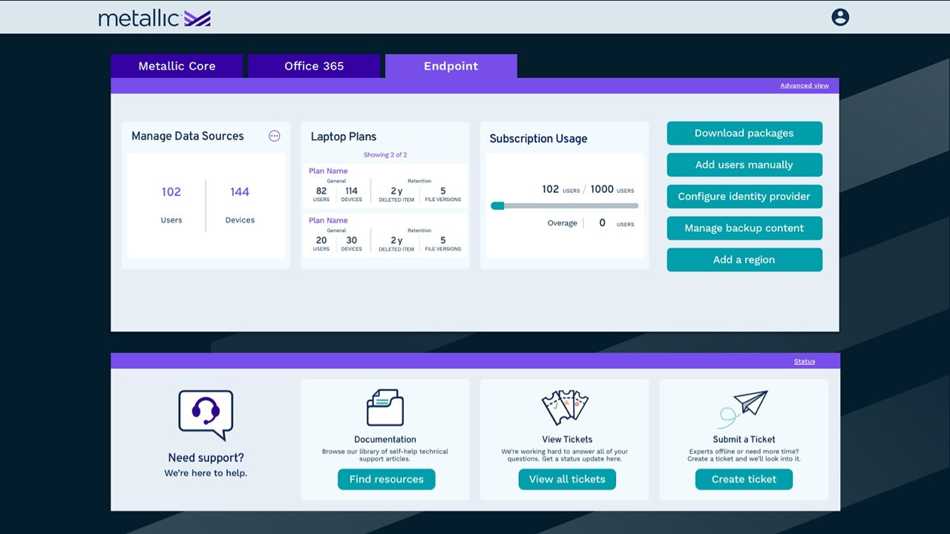950x534 pixels.
Task: Click the Documentation folder icon
Action: point(385,407)
